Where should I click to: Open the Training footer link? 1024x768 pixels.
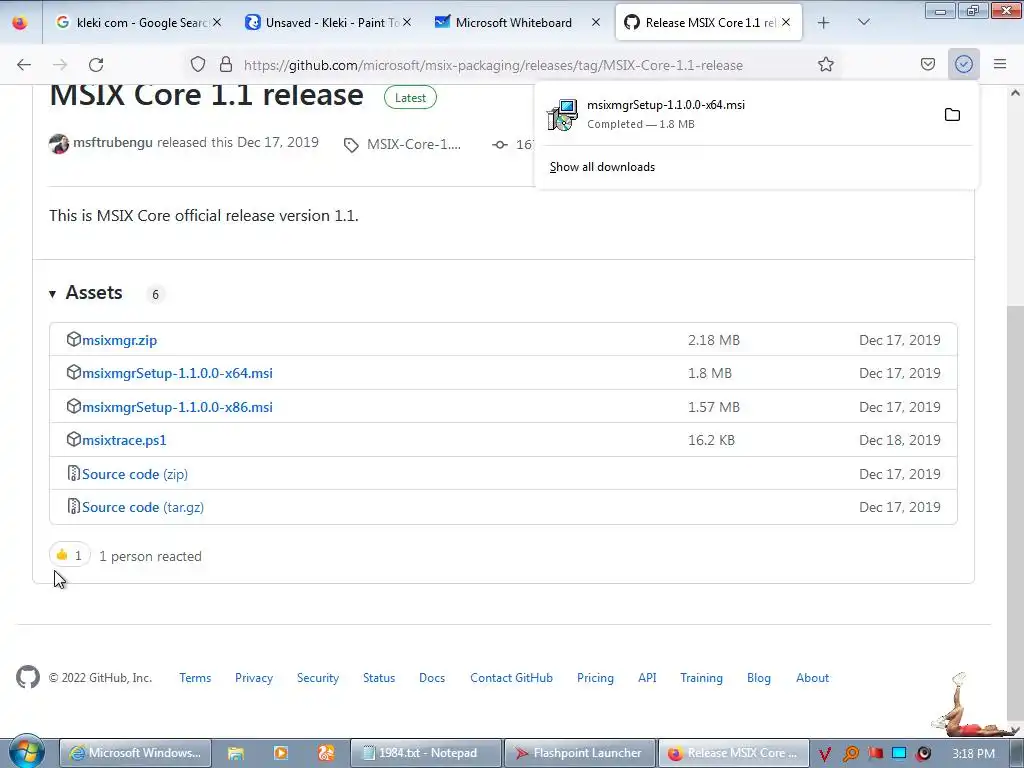[x=701, y=678]
